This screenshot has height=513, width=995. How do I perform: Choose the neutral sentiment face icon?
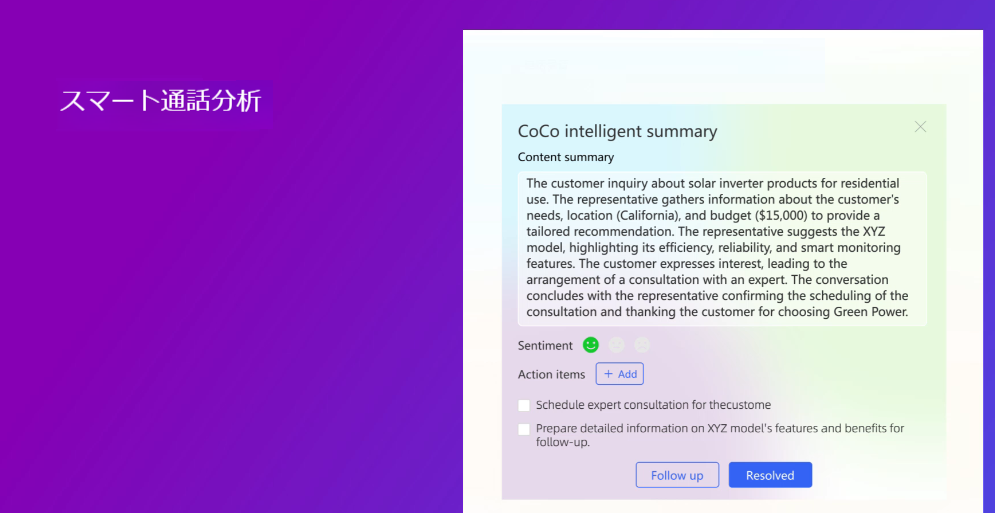[617, 345]
